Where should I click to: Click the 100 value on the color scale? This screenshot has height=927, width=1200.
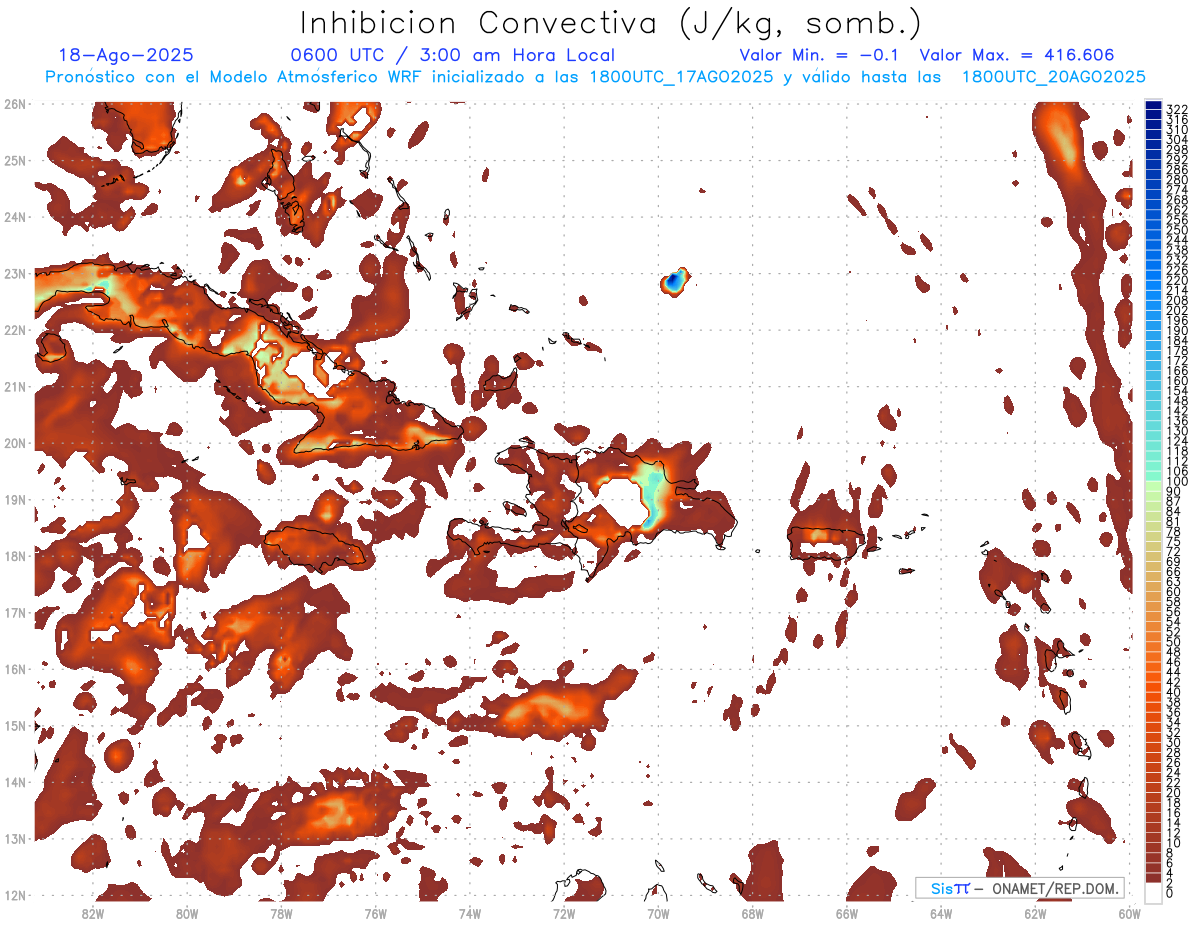point(1177,482)
